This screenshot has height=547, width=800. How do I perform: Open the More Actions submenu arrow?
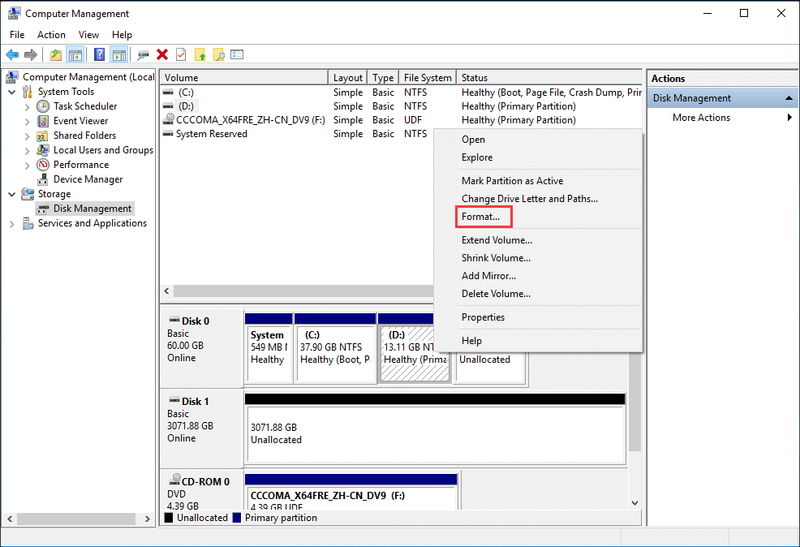click(x=789, y=117)
